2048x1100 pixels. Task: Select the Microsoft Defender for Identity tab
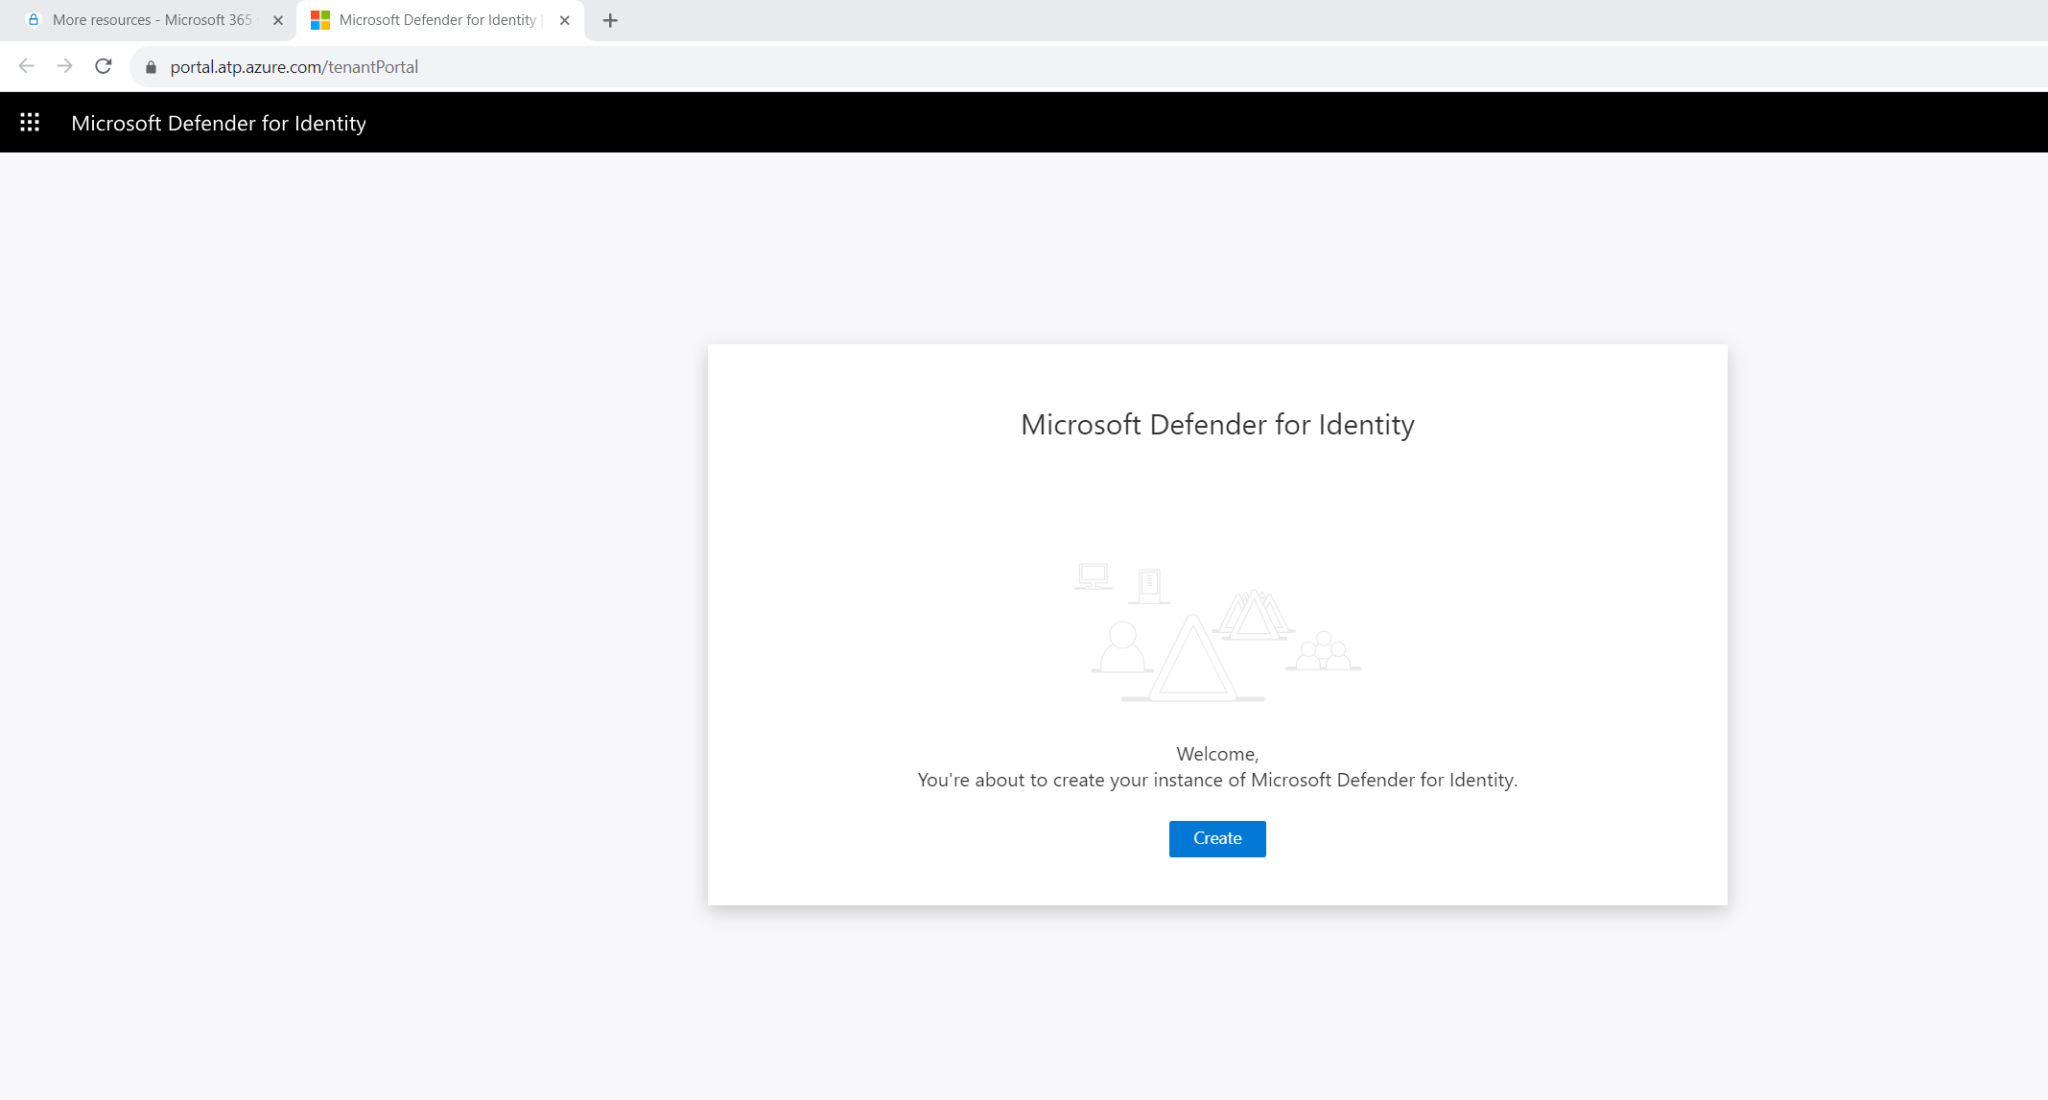point(430,19)
